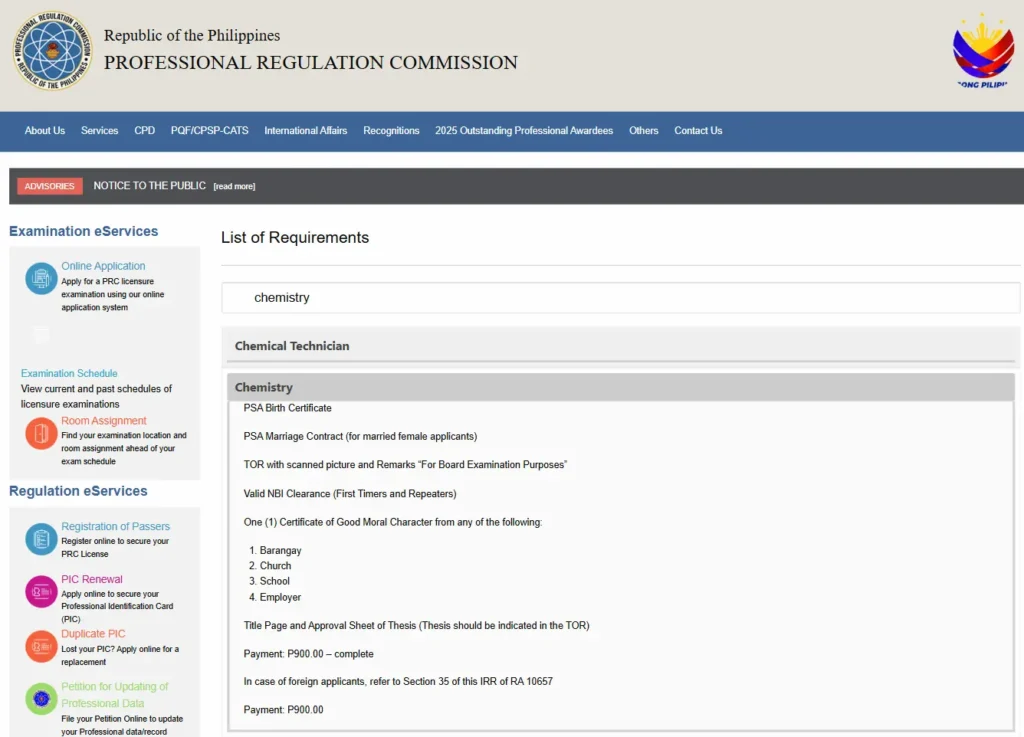Click the Online Application link
1024x737 pixels.
click(103, 266)
